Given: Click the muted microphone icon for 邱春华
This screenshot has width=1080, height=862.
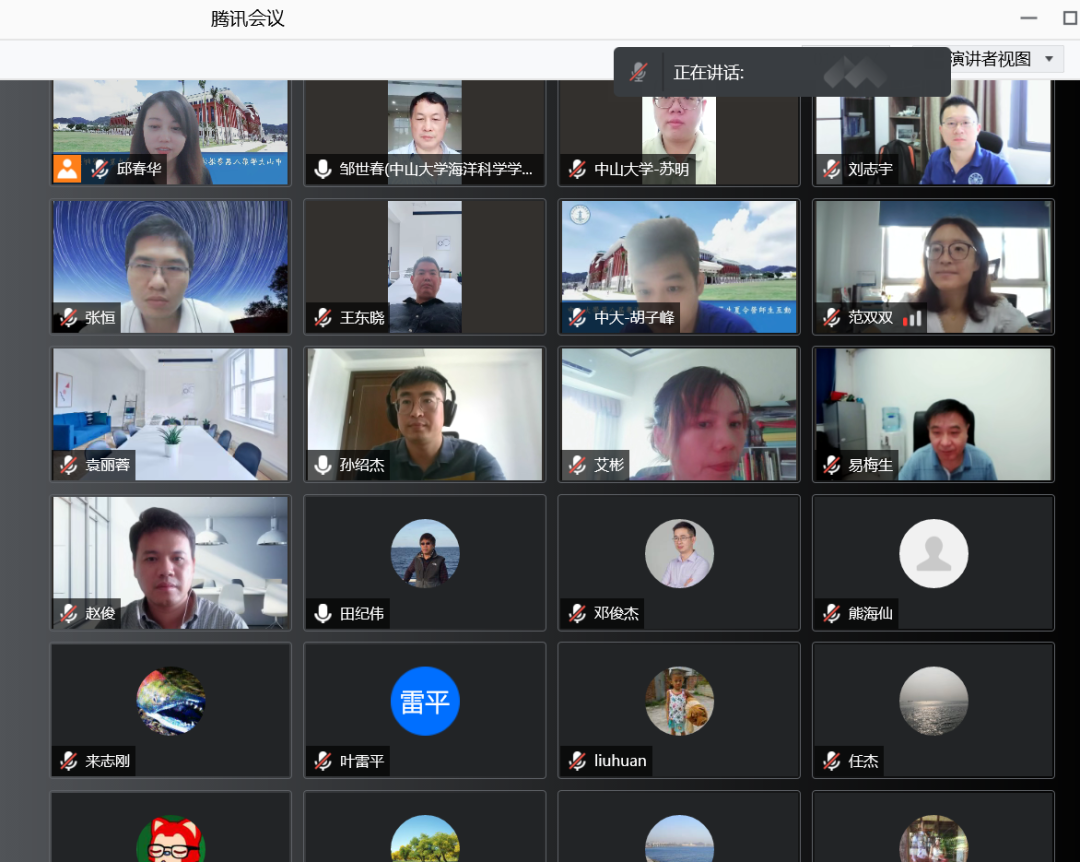Looking at the screenshot, I should pyautogui.click(x=100, y=169).
